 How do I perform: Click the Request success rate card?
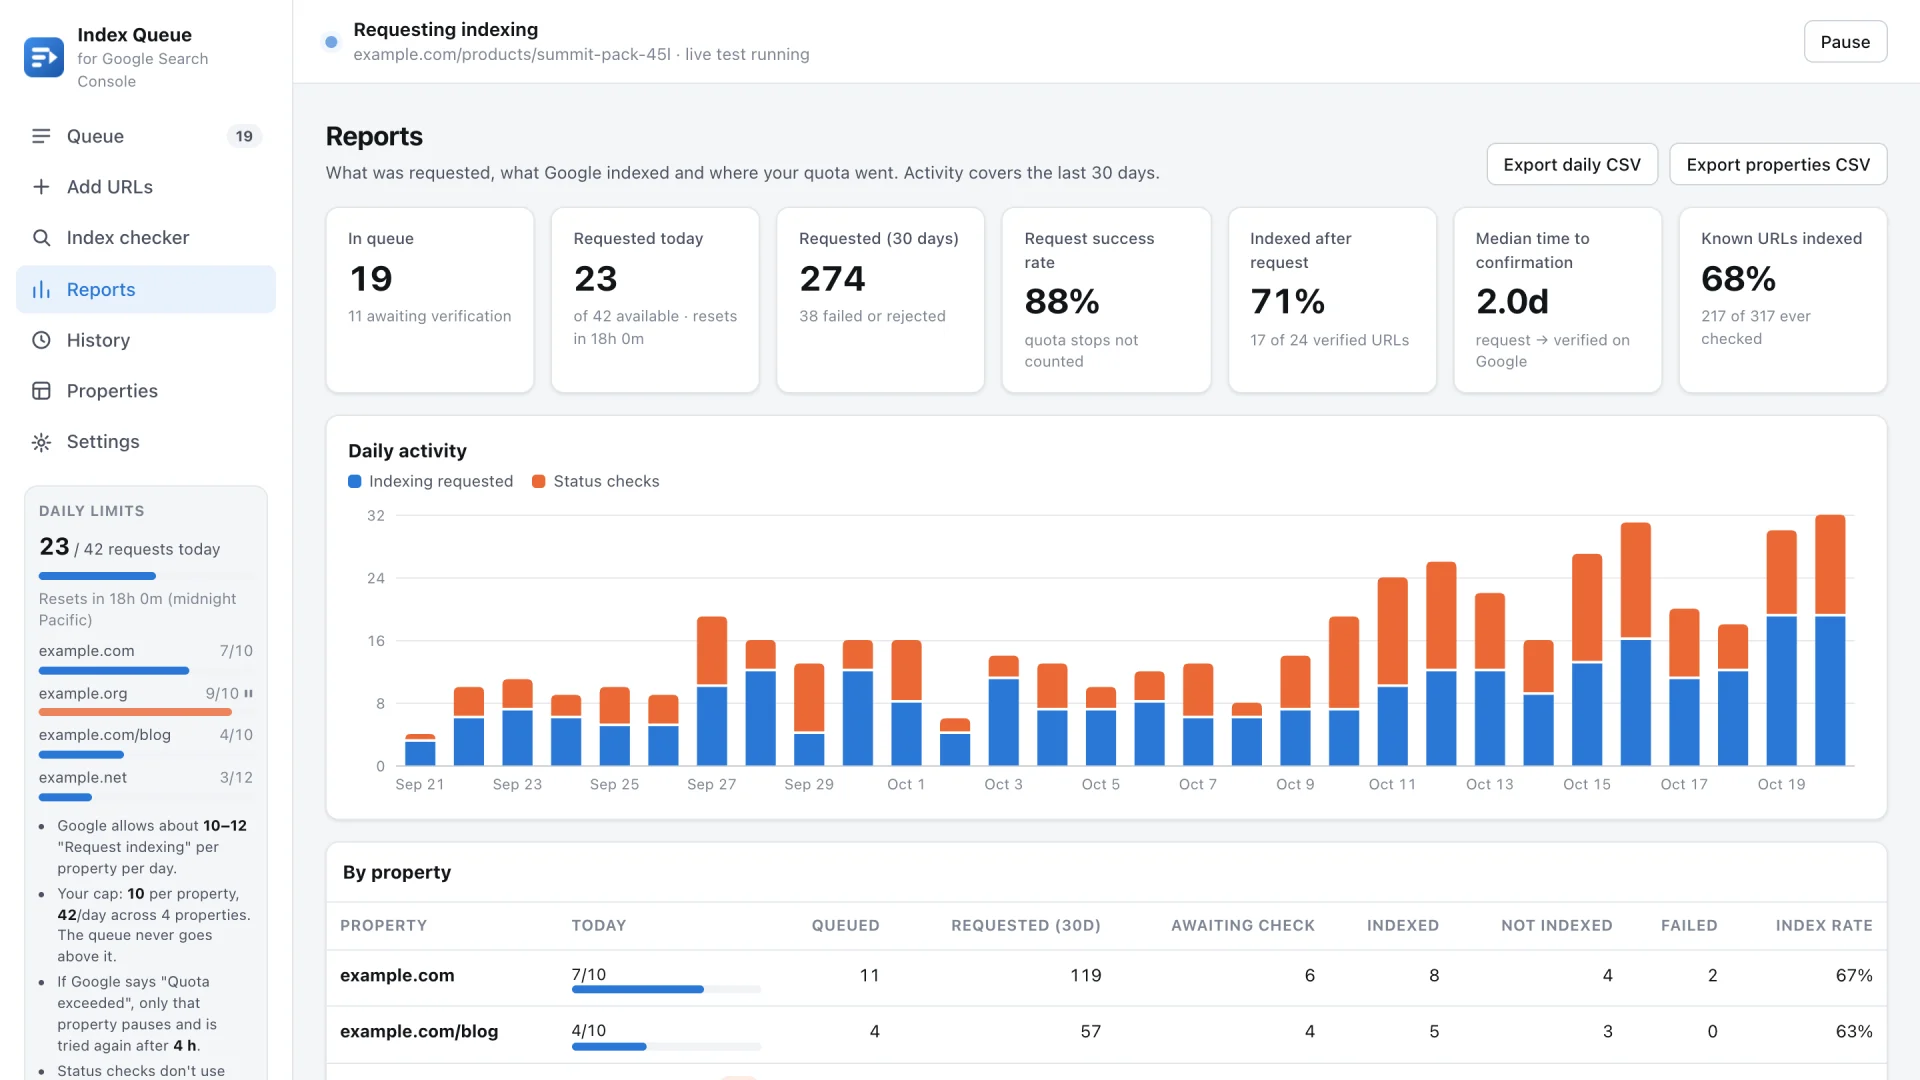1106,300
